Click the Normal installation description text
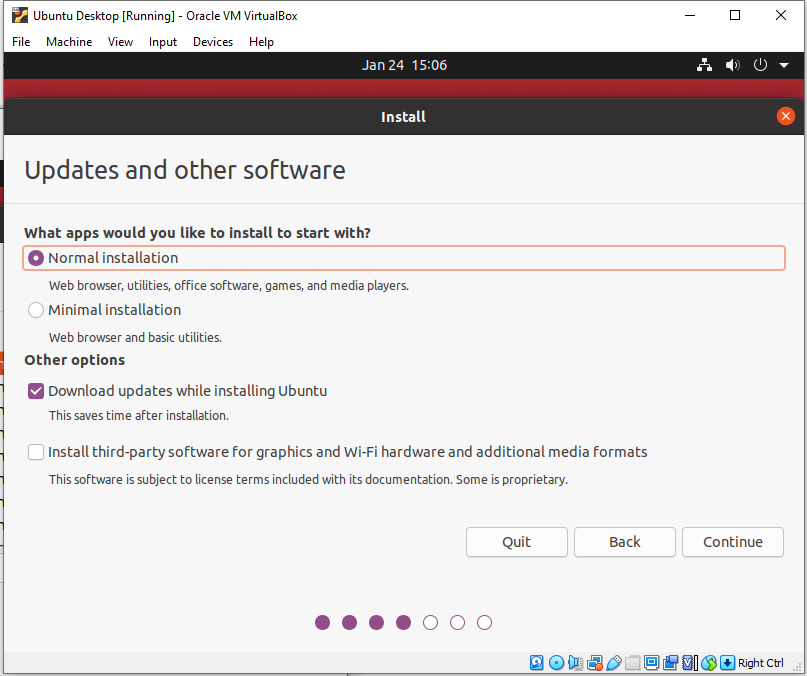 [229, 286]
